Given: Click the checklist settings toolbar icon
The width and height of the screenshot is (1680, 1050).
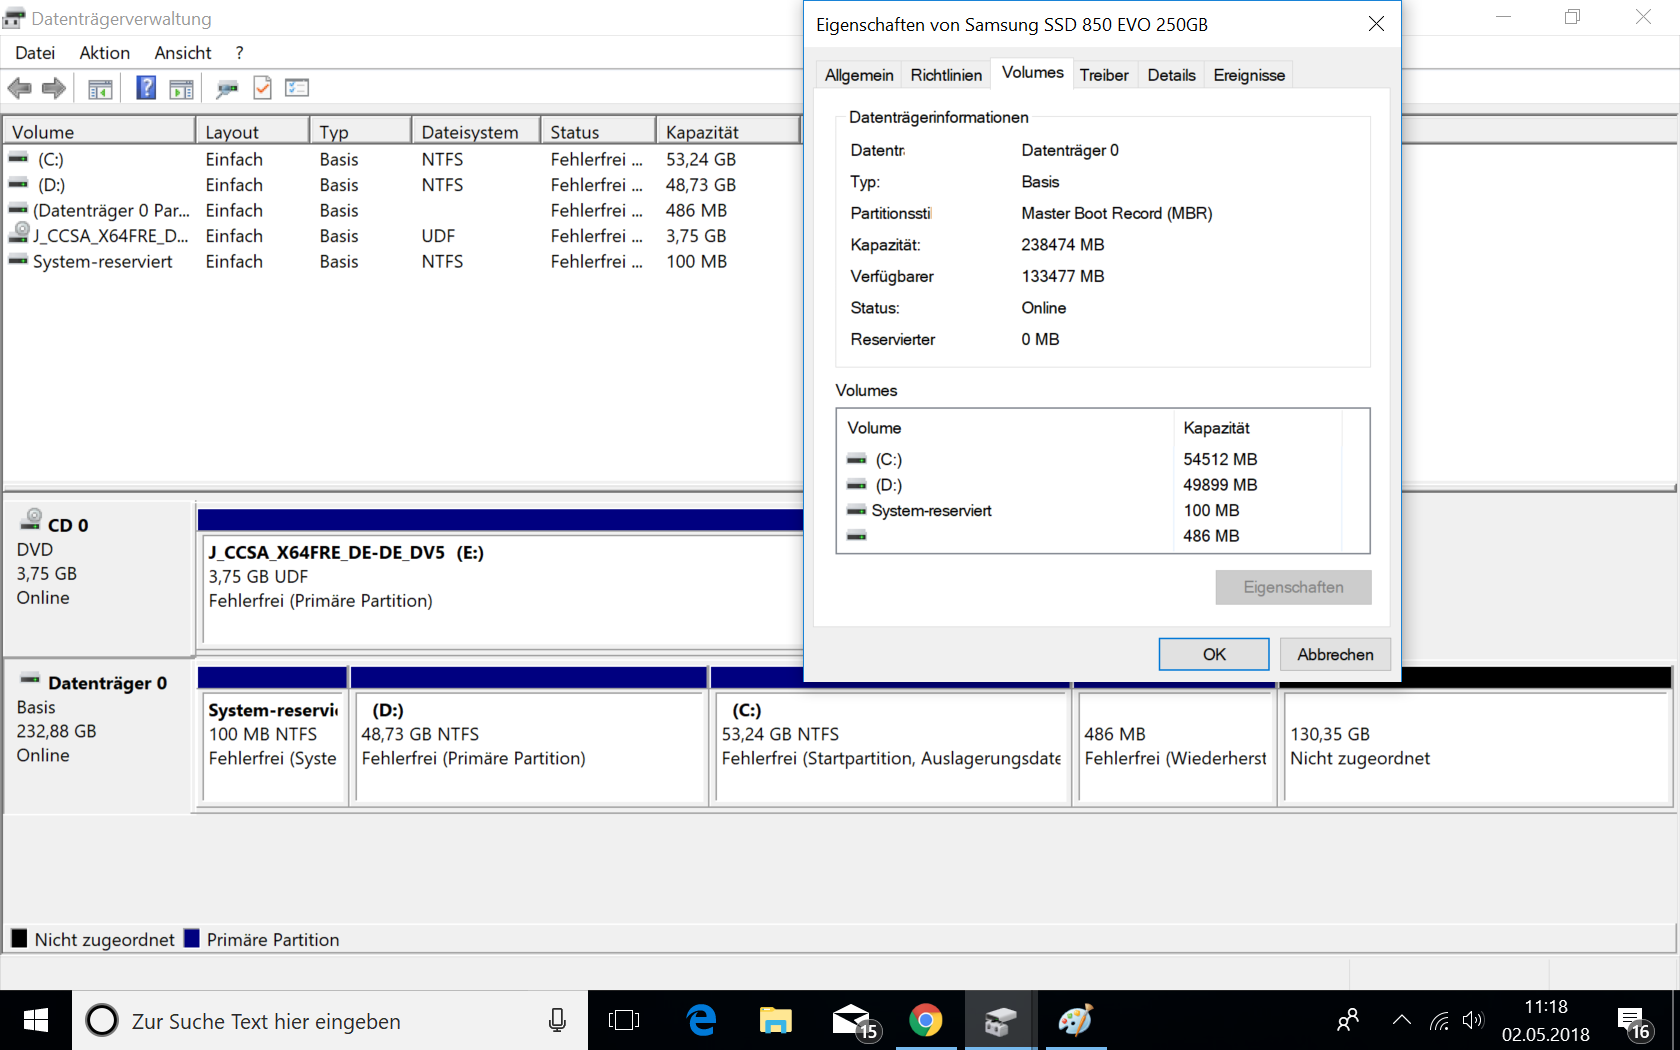Looking at the screenshot, I should tap(297, 88).
